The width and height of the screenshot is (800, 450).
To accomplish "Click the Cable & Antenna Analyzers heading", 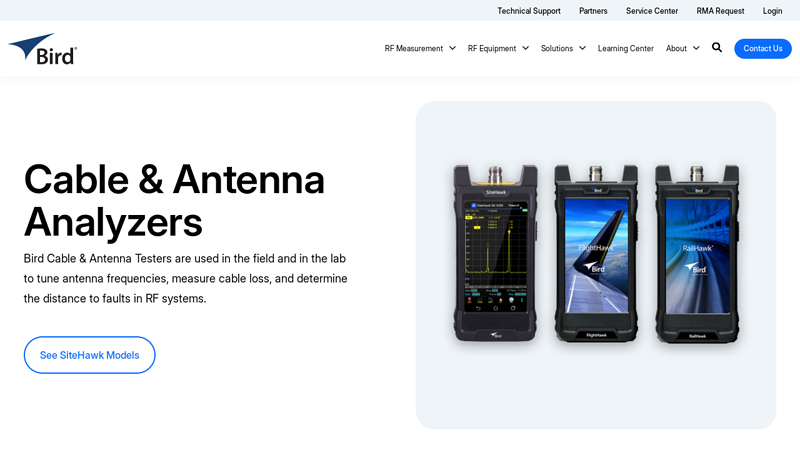I will tap(174, 201).
